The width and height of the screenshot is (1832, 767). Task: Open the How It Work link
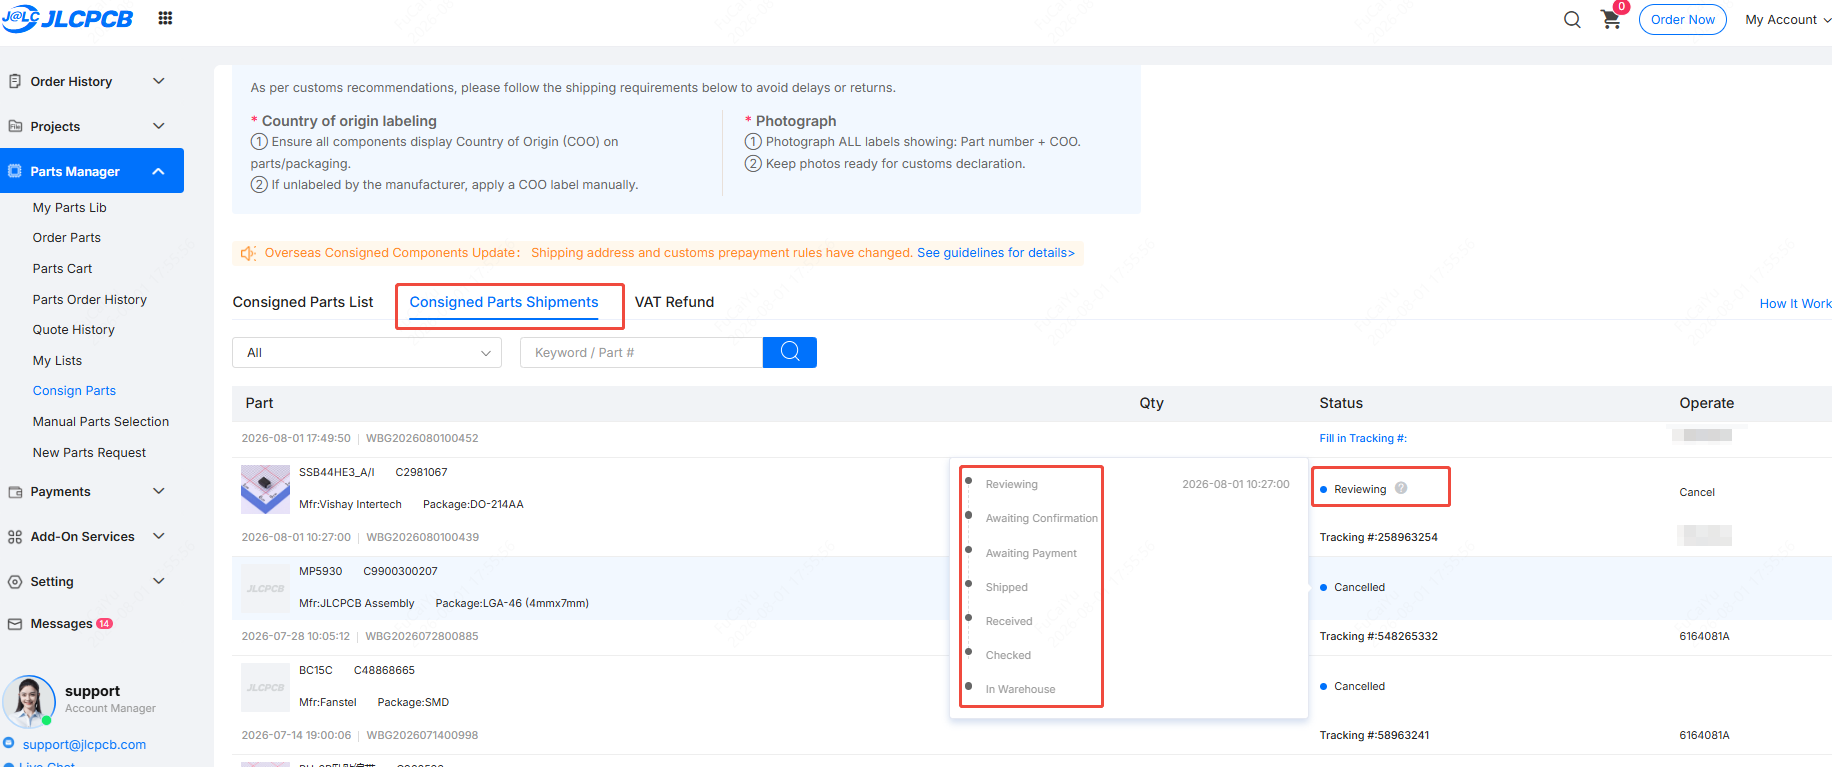(1796, 304)
